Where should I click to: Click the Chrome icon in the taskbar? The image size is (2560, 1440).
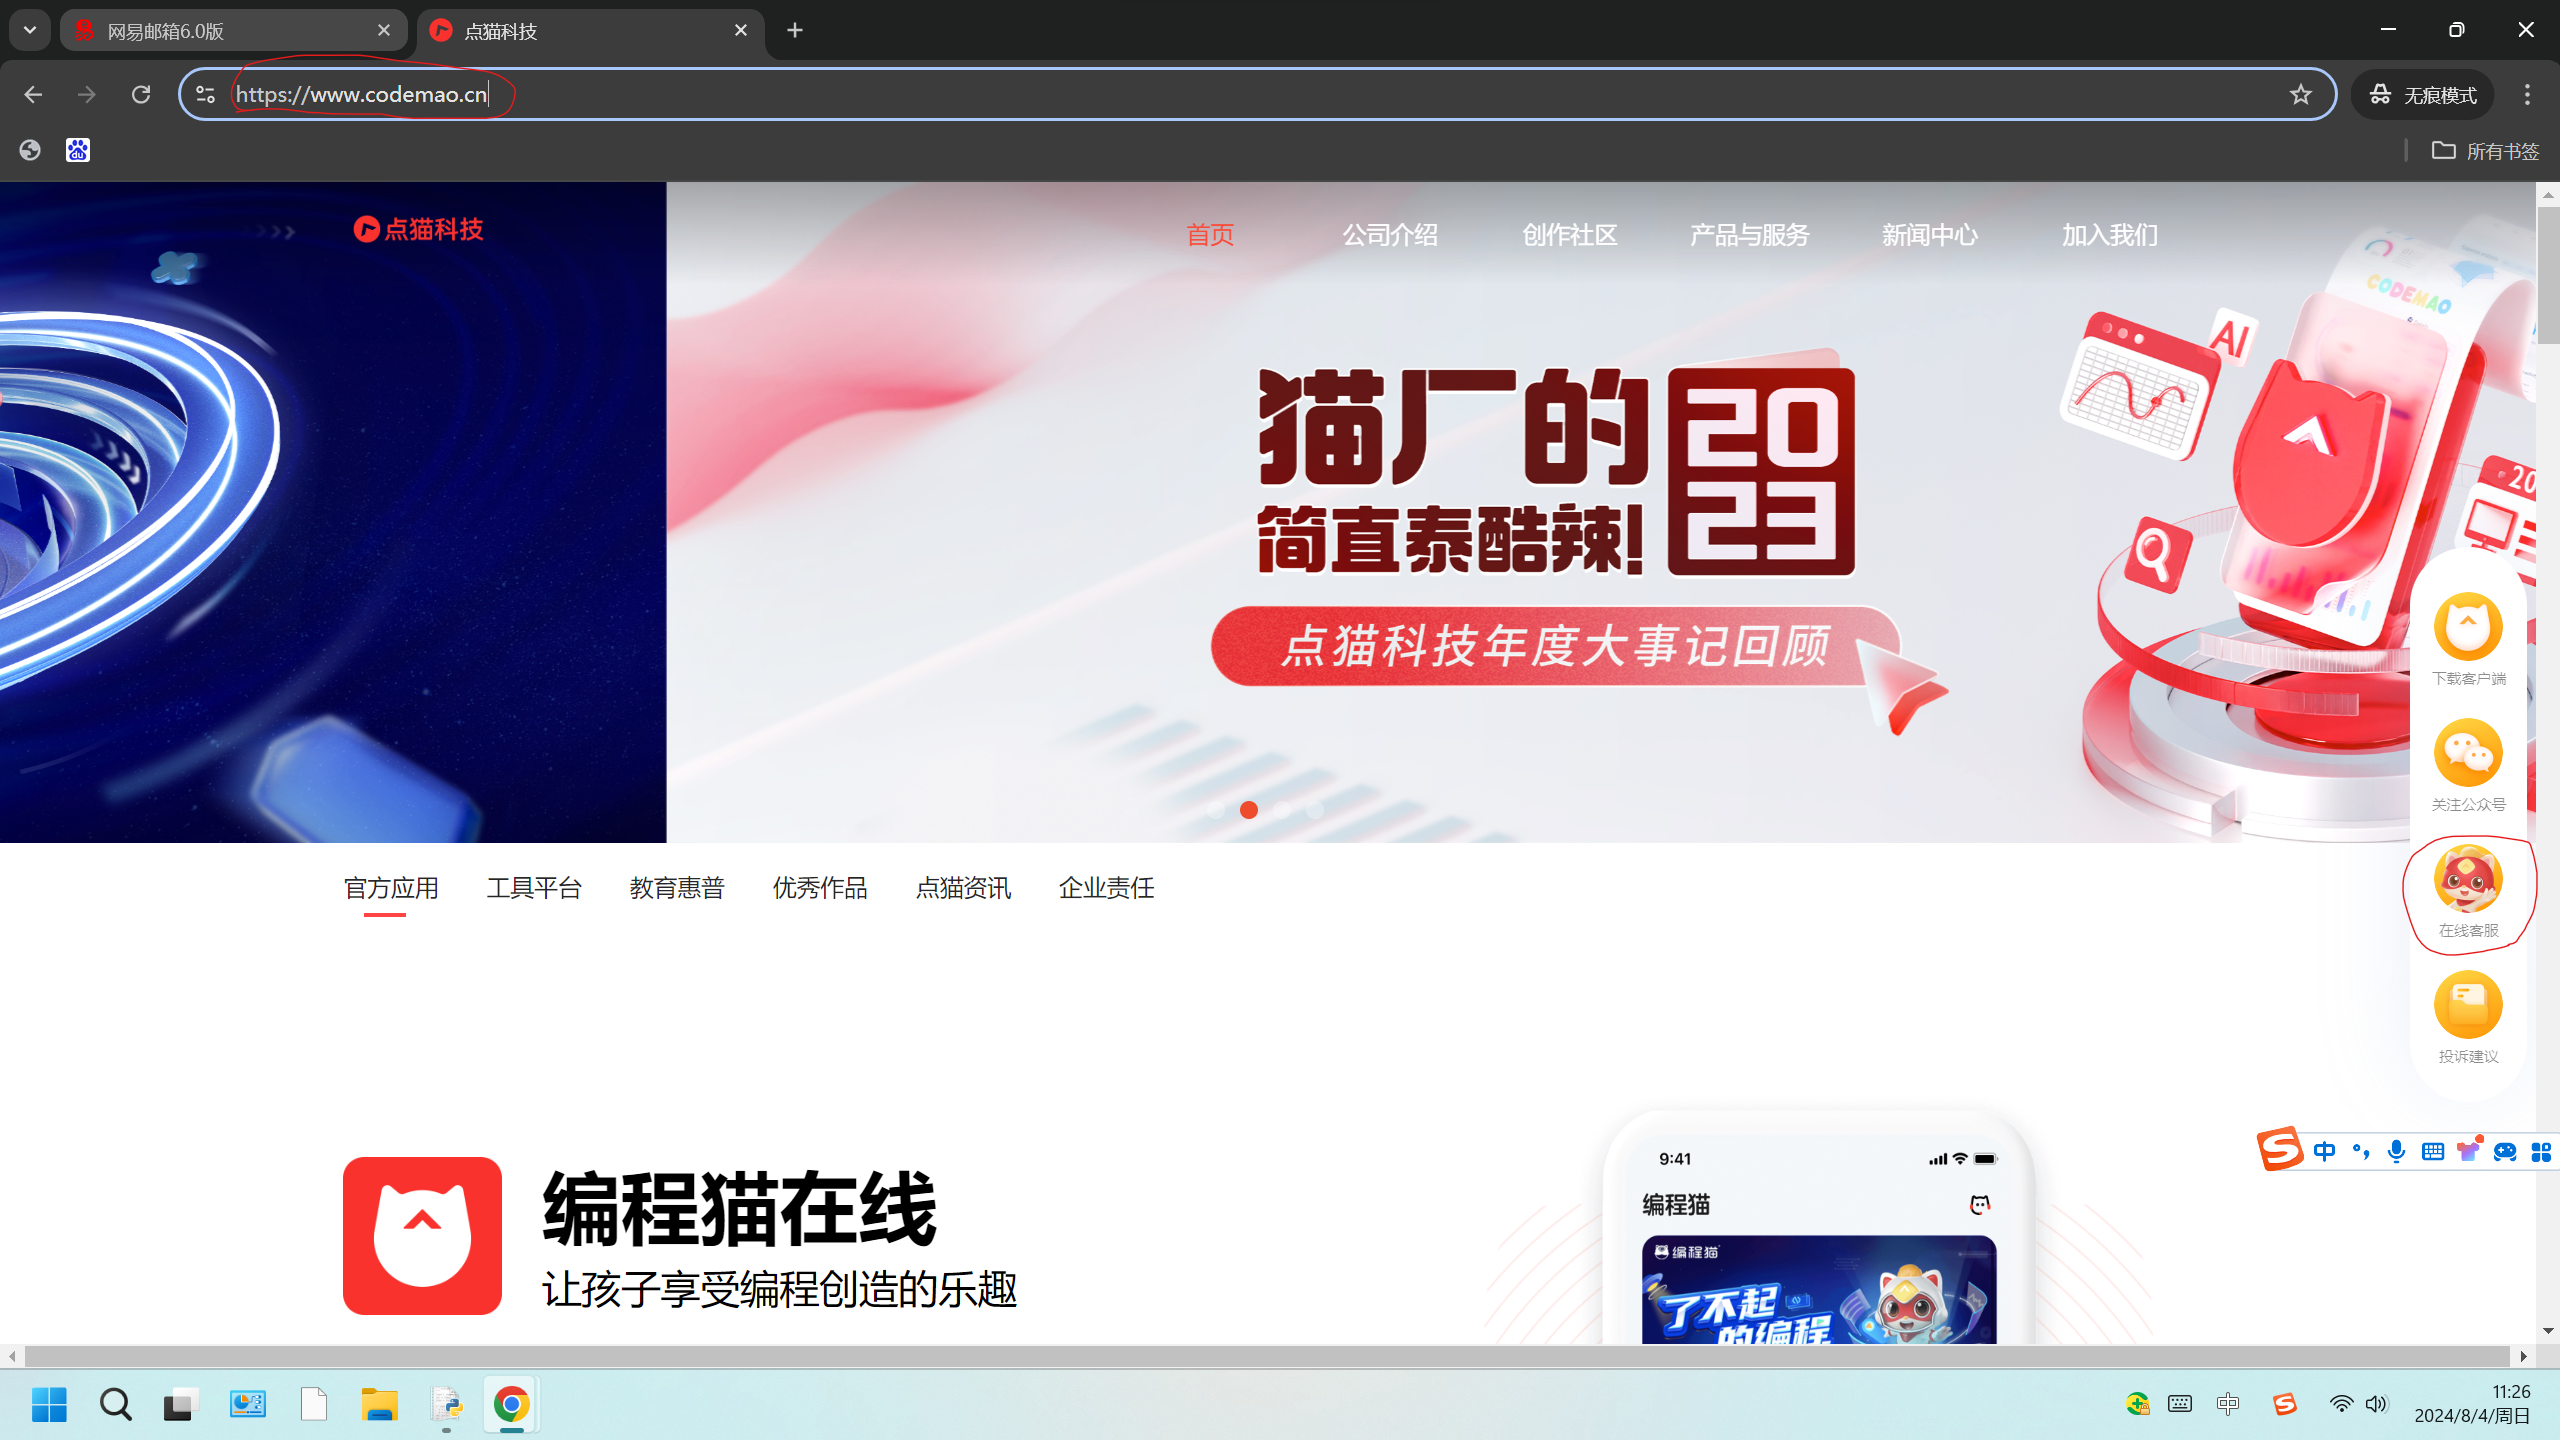[511, 1405]
